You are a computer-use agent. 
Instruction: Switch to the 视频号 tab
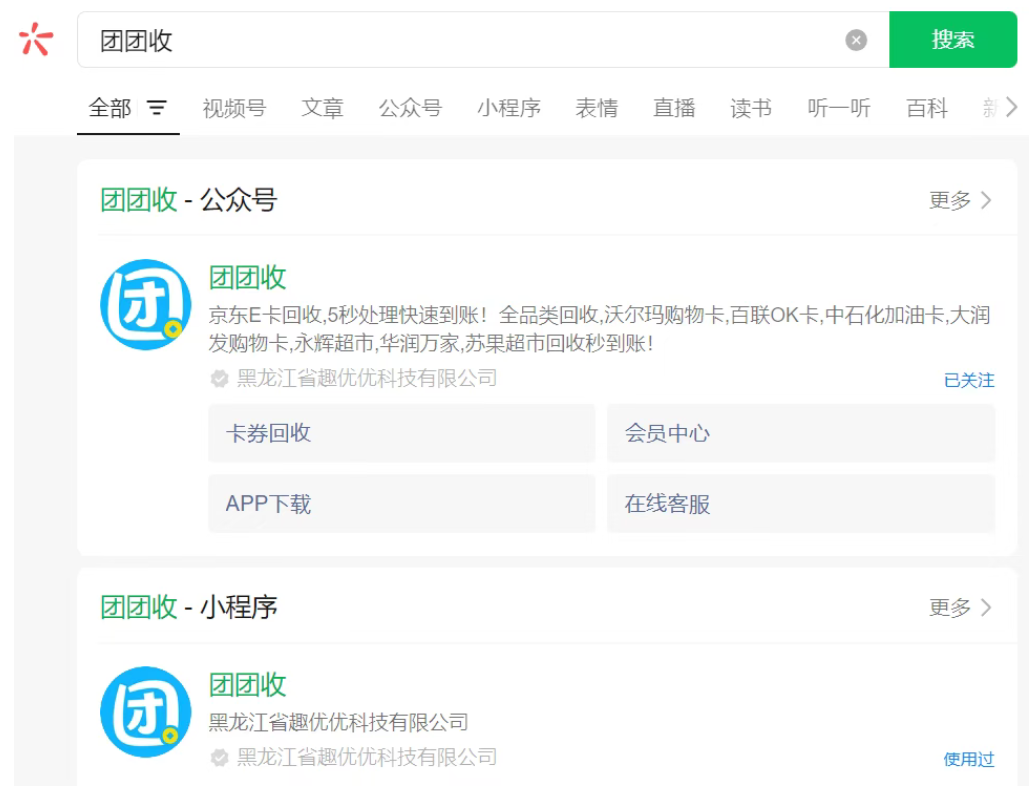[234, 108]
